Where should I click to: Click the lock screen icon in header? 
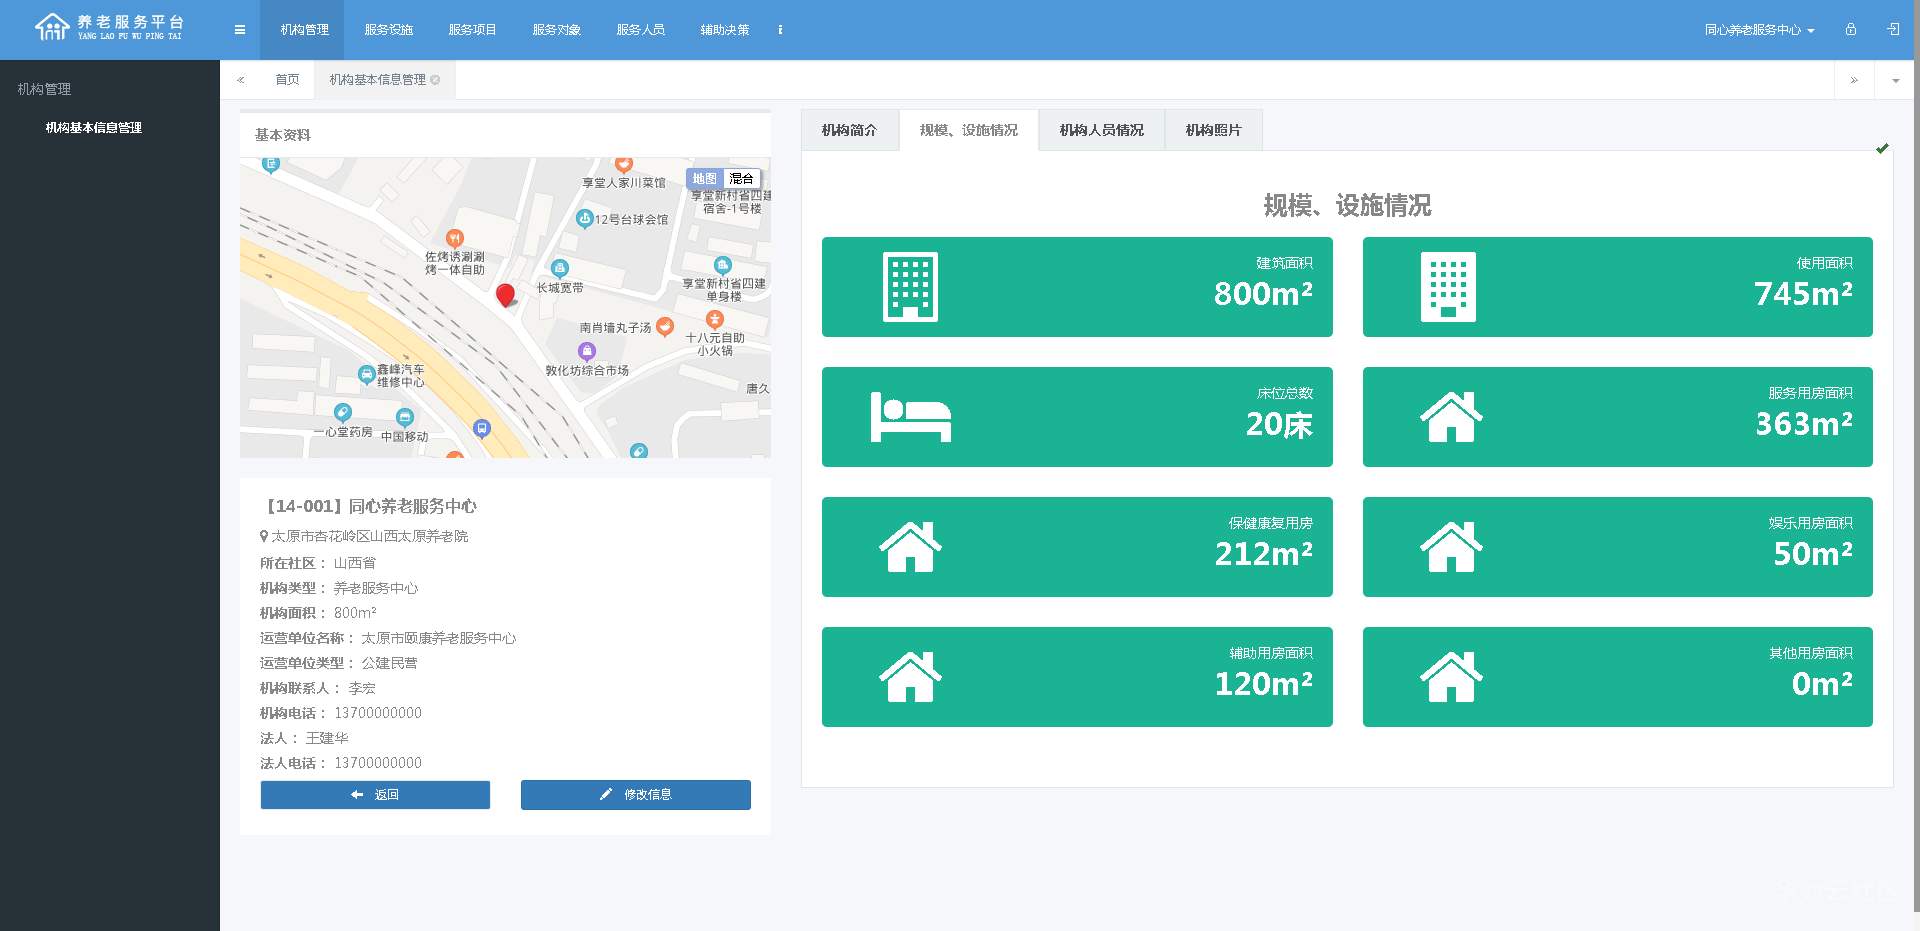(x=1851, y=30)
